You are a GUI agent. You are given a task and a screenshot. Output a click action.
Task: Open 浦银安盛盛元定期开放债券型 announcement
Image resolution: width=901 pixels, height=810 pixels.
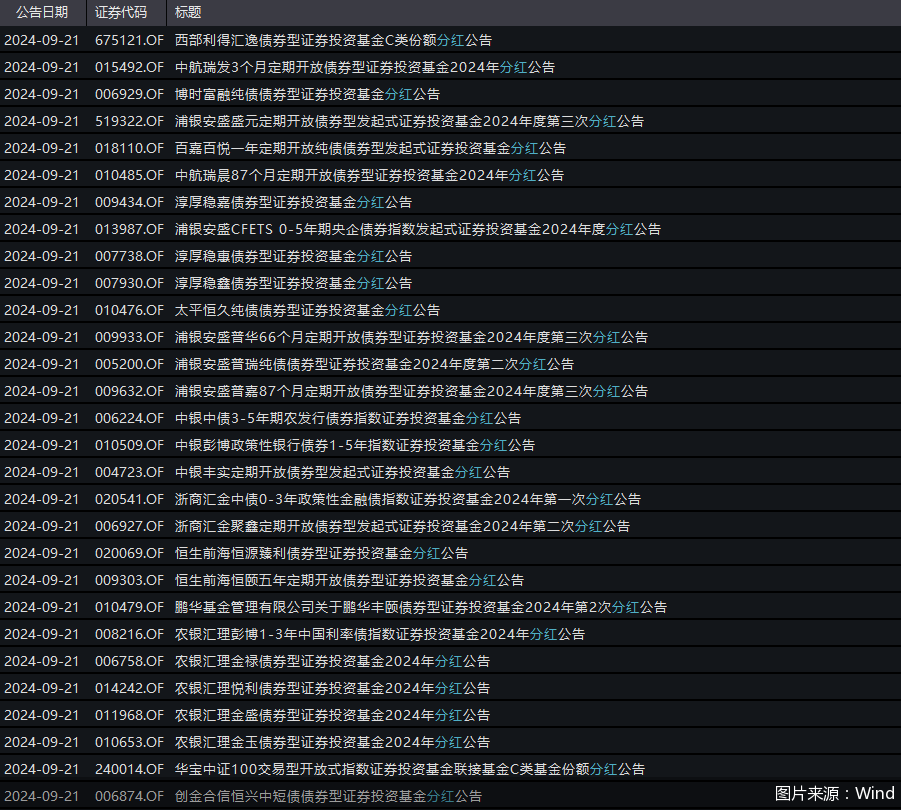pyautogui.click(x=409, y=121)
